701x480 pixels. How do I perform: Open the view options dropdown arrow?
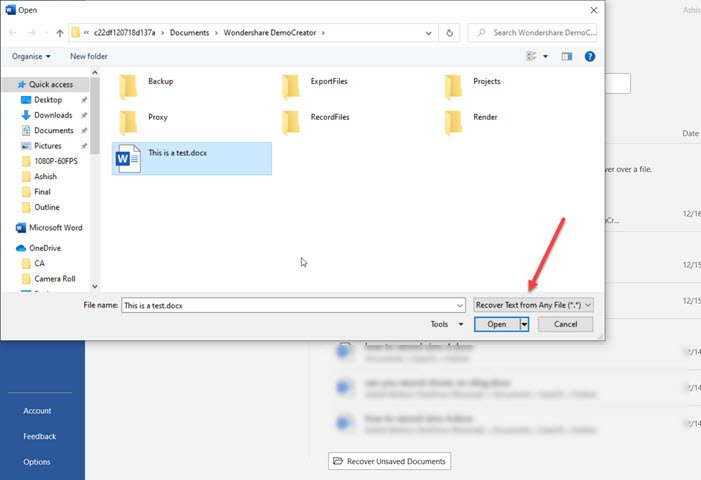pos(545,56)
